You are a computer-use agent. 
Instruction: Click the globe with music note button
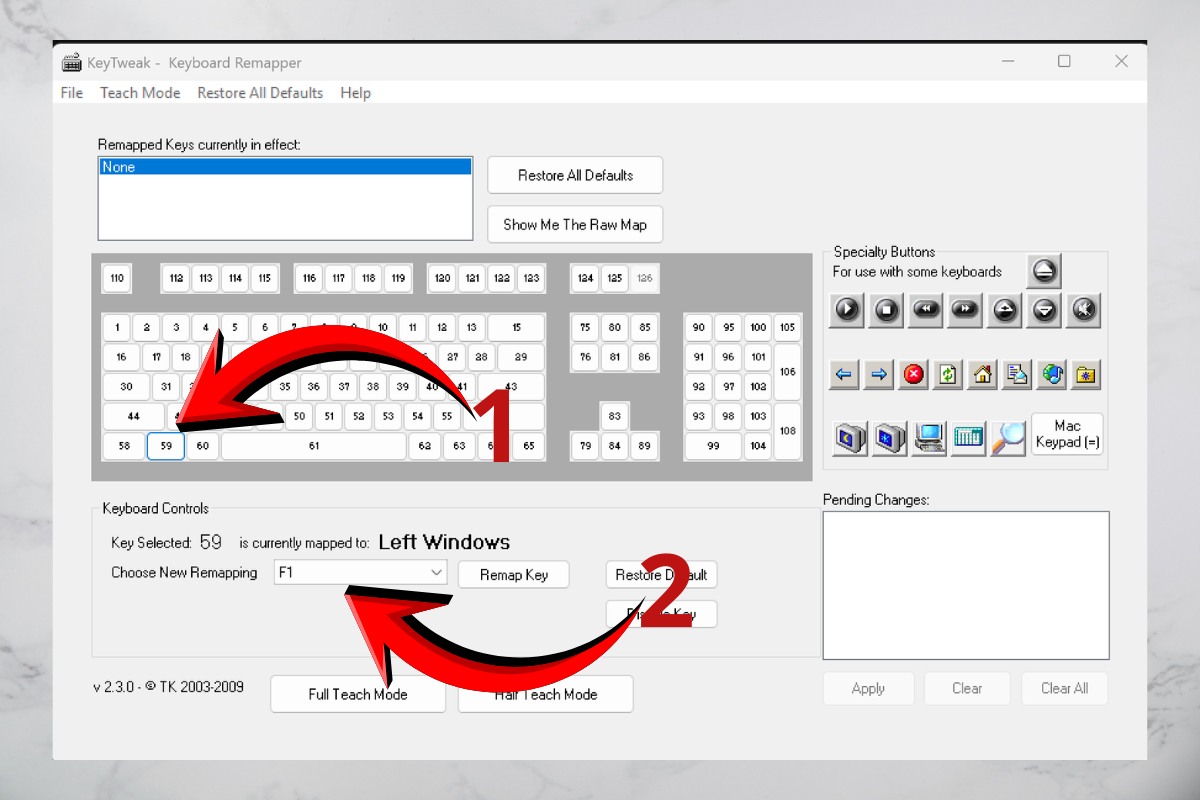tap(1052, 375)
